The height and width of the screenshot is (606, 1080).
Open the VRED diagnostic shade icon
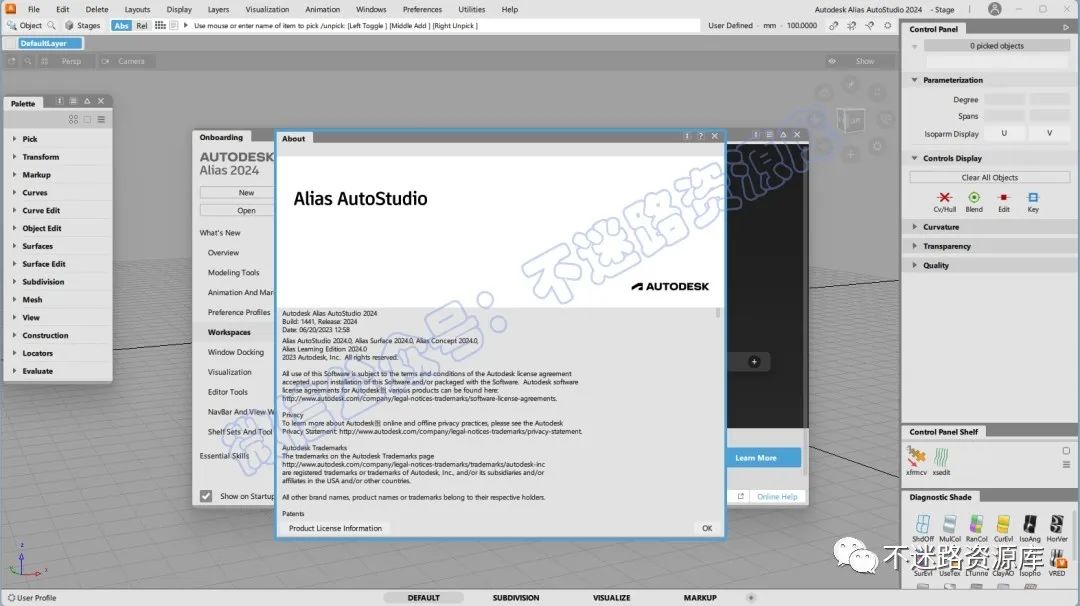[1057, 560]
